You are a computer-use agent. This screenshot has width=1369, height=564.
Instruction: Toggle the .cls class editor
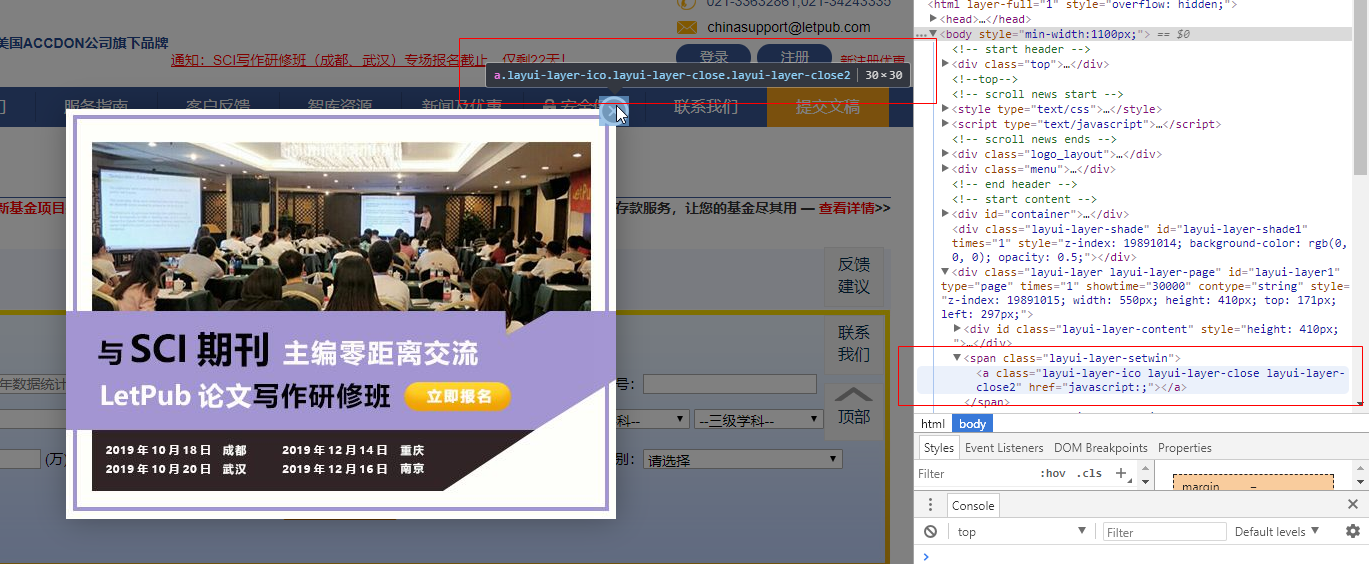point(1089,473)
